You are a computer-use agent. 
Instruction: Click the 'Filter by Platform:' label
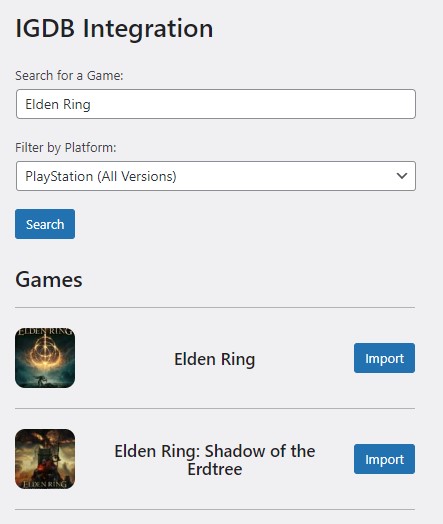(x=66, y=147)
